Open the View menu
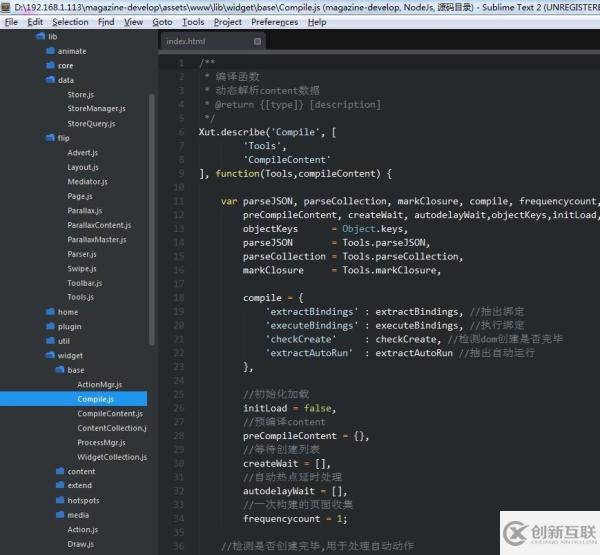The width and height of the screenshot is (600, 555). (133, 22)
